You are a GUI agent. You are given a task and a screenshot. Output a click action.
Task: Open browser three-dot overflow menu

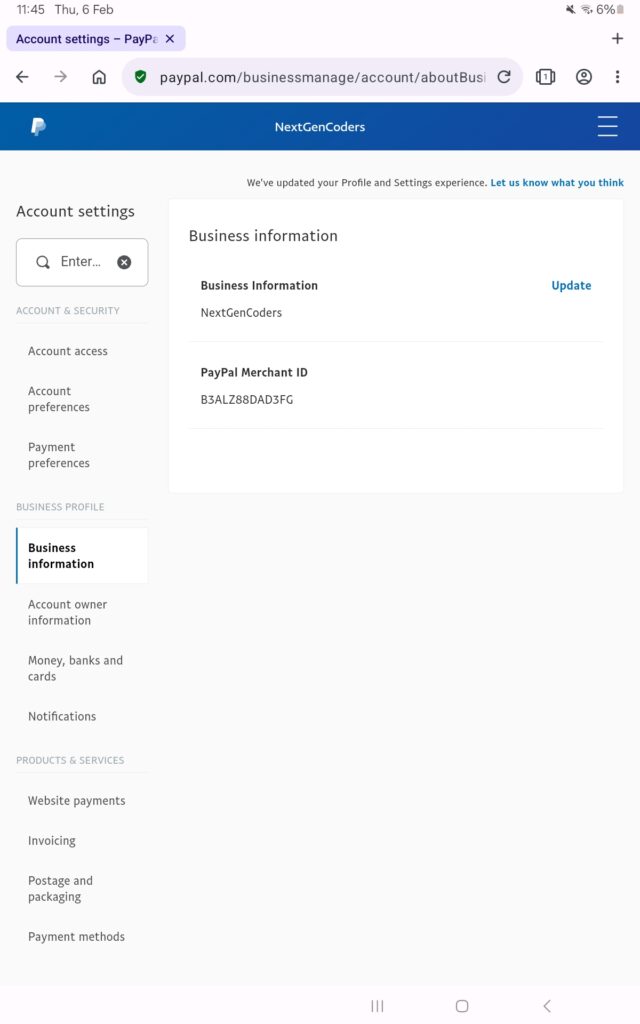coord(617,77)
